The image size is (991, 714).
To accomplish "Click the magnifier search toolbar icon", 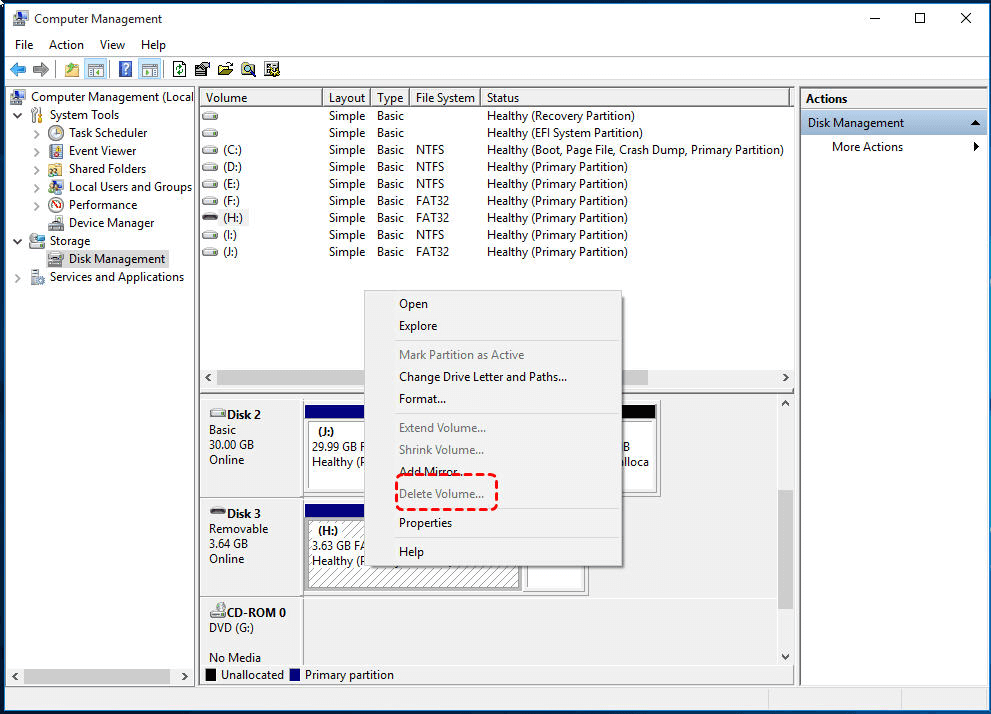I will [248, 70].
